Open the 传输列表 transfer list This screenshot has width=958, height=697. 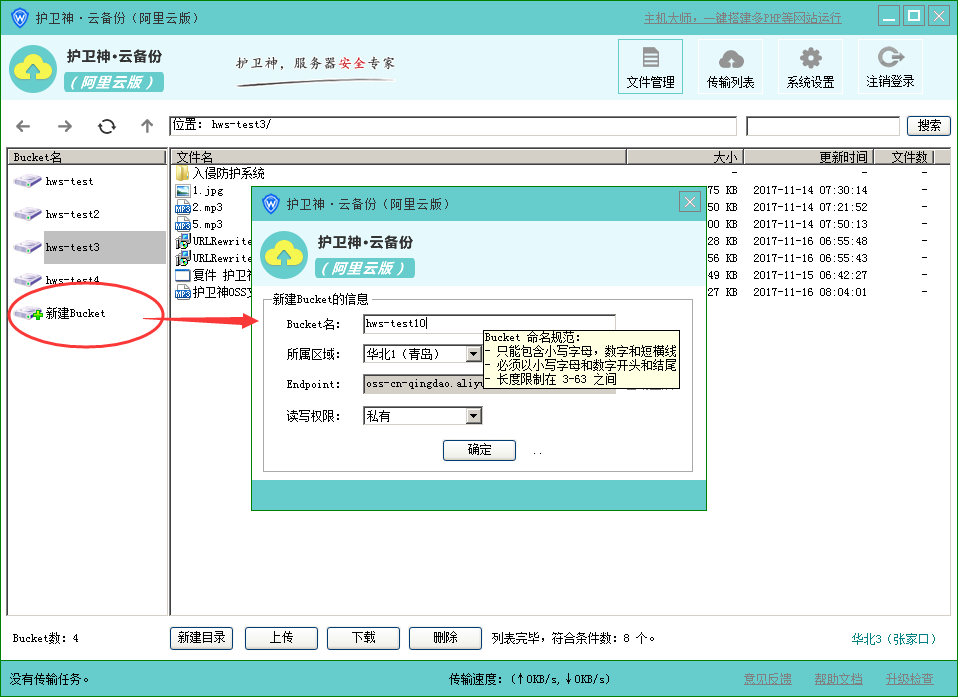[730, 67]
